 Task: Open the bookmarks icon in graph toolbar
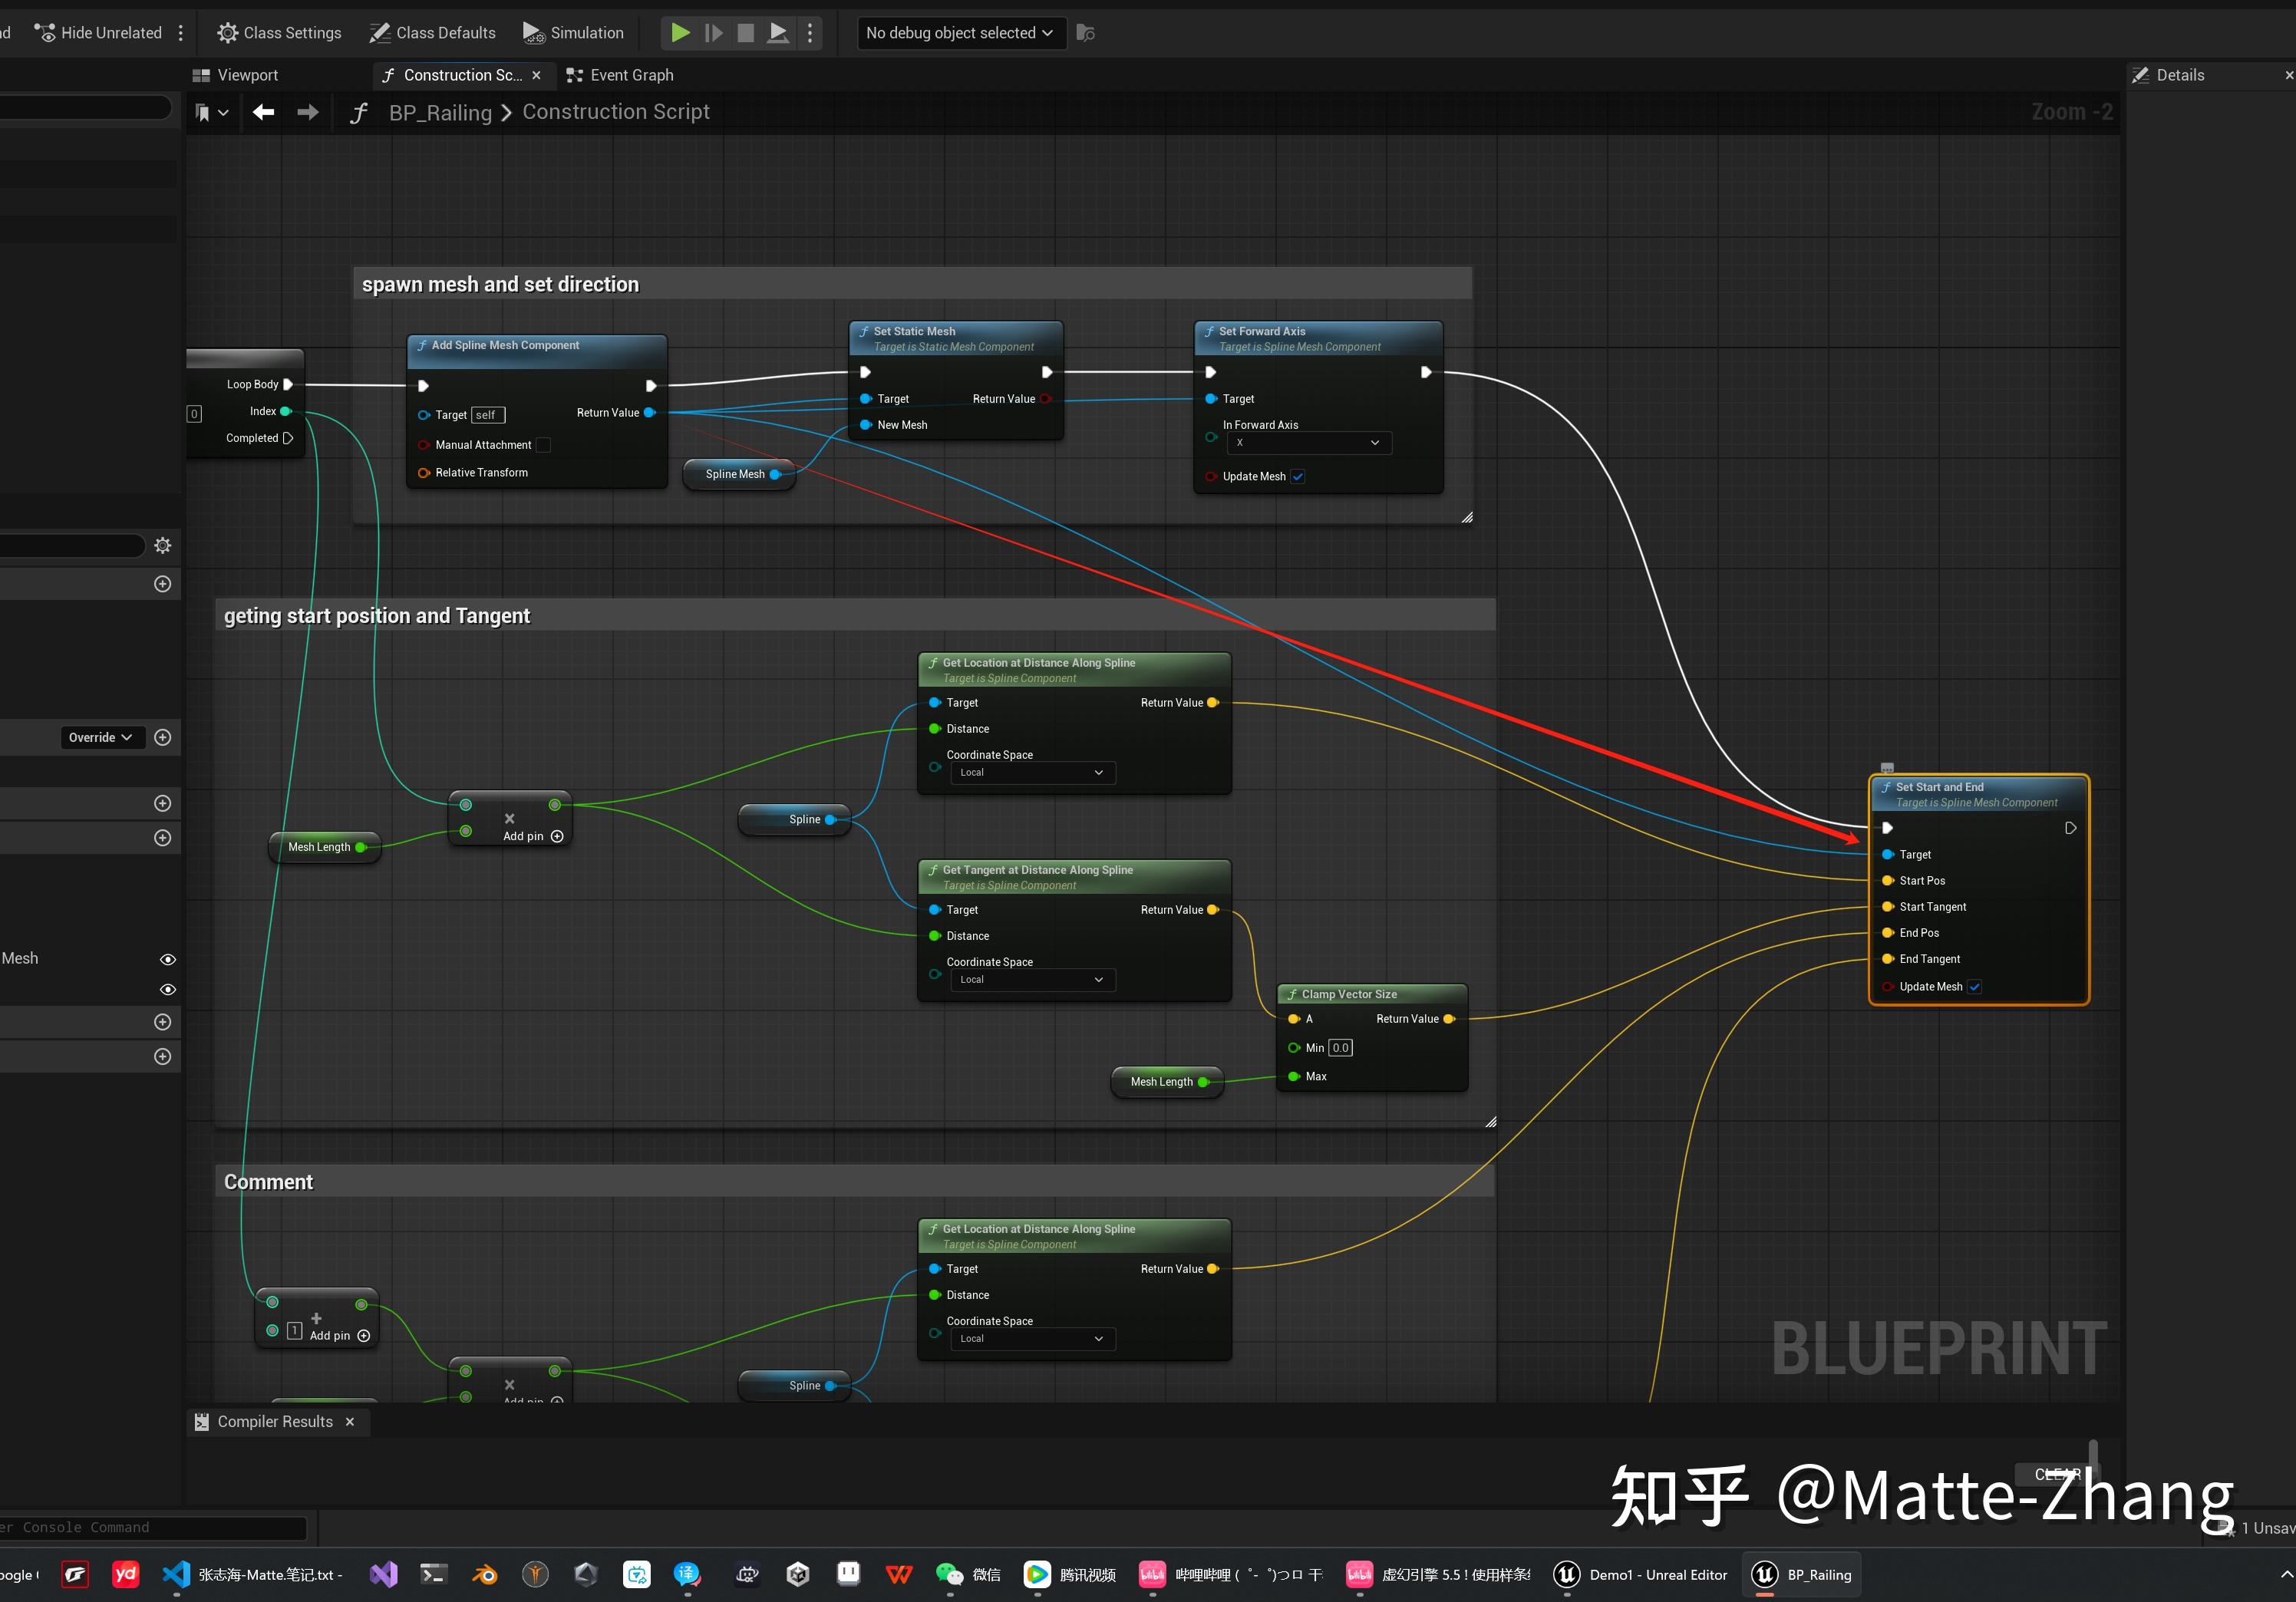click(x=203, y=112)
